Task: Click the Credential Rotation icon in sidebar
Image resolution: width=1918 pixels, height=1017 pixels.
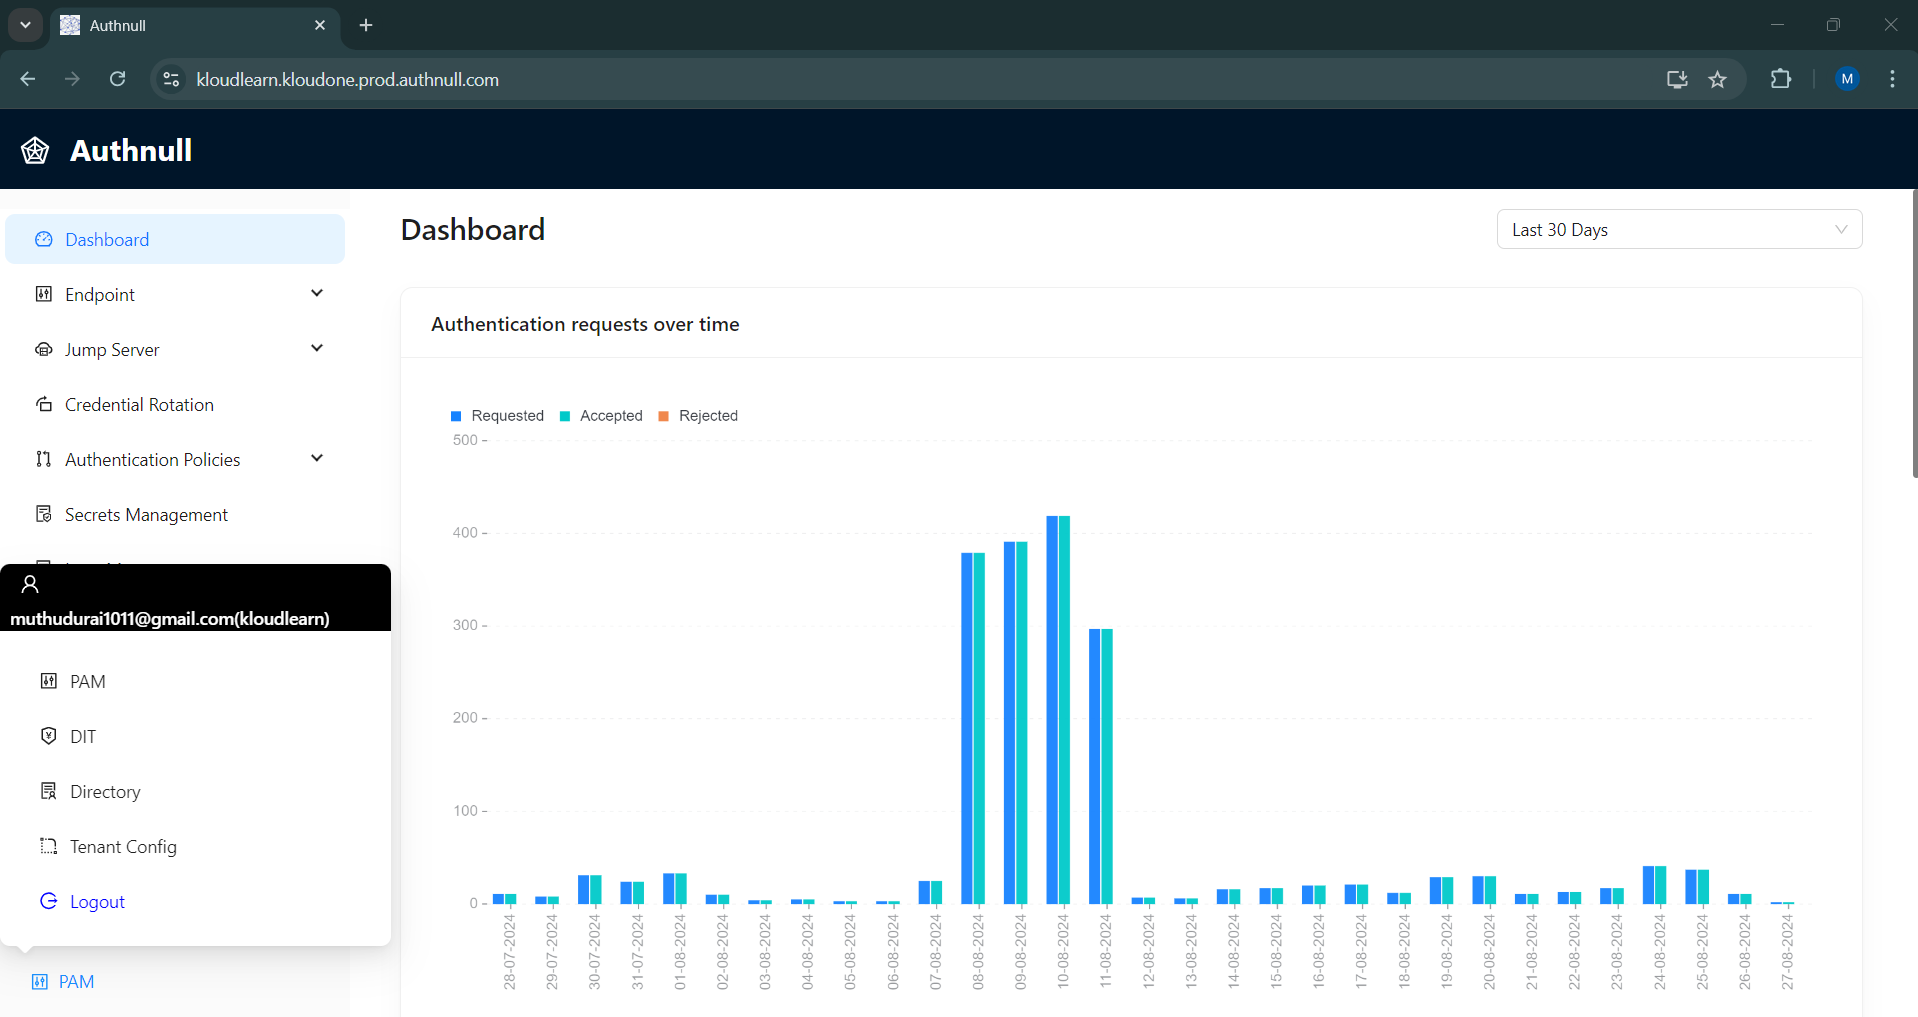Action: [x=44, y=404]
